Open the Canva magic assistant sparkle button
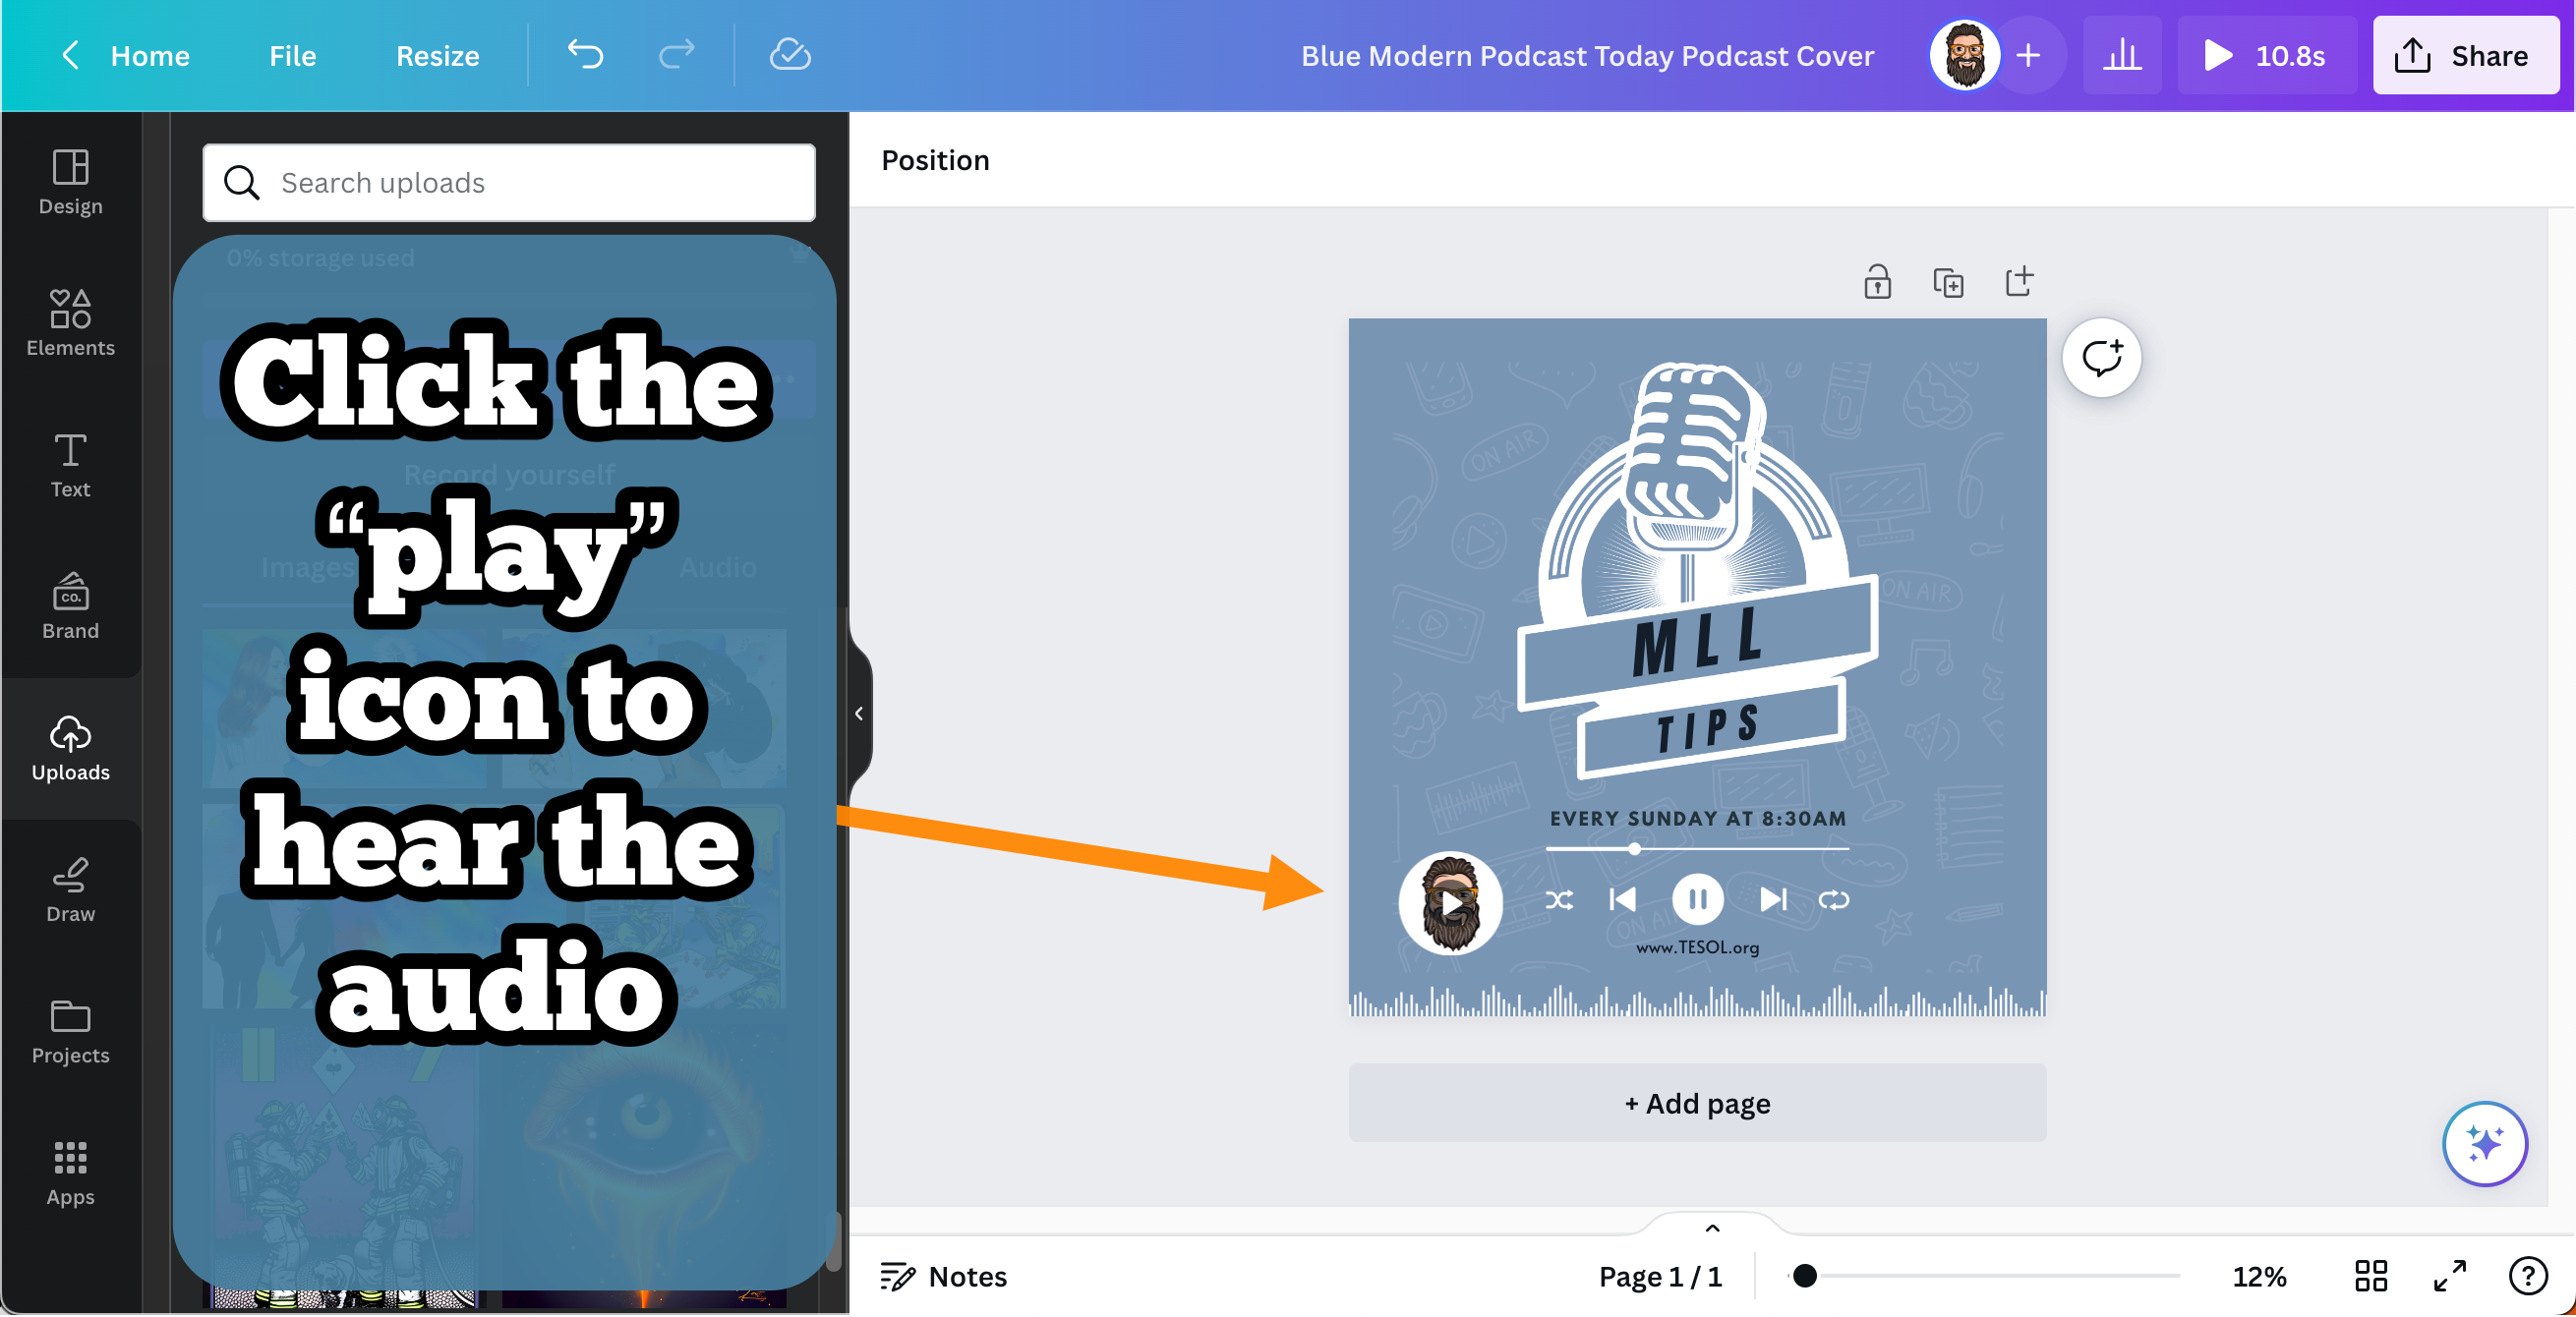 (2484, 1143)
